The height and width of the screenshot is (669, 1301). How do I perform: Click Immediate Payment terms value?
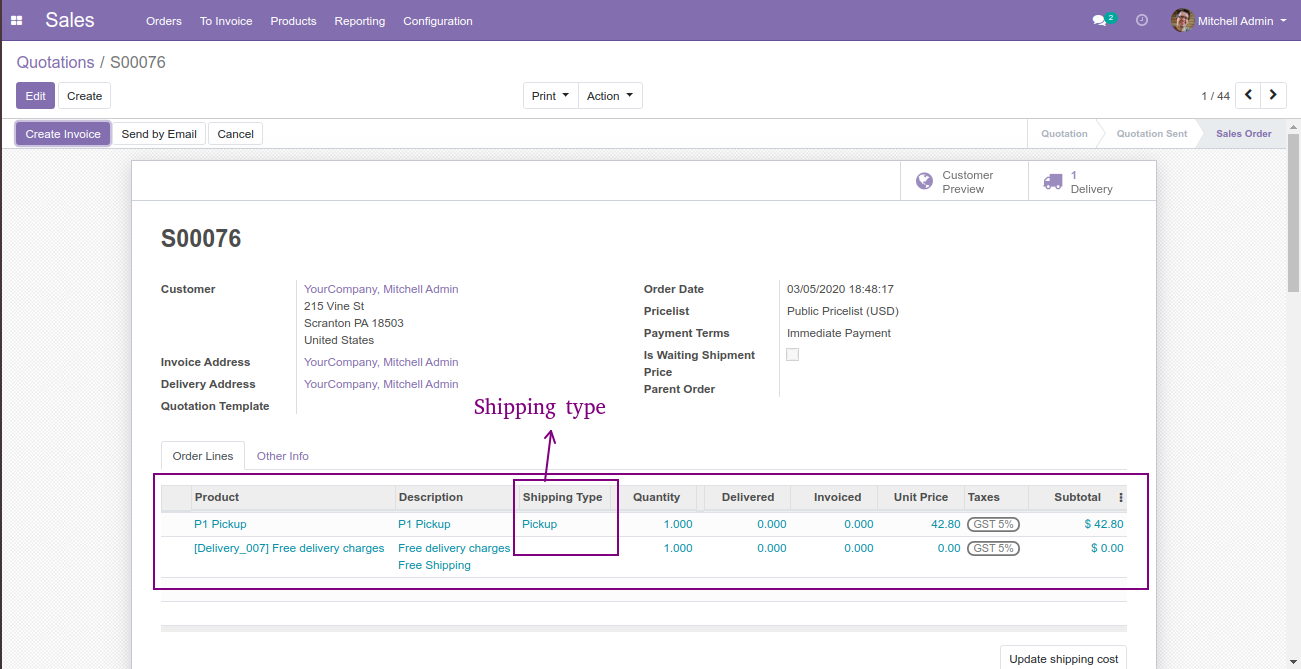click(839, 333)
